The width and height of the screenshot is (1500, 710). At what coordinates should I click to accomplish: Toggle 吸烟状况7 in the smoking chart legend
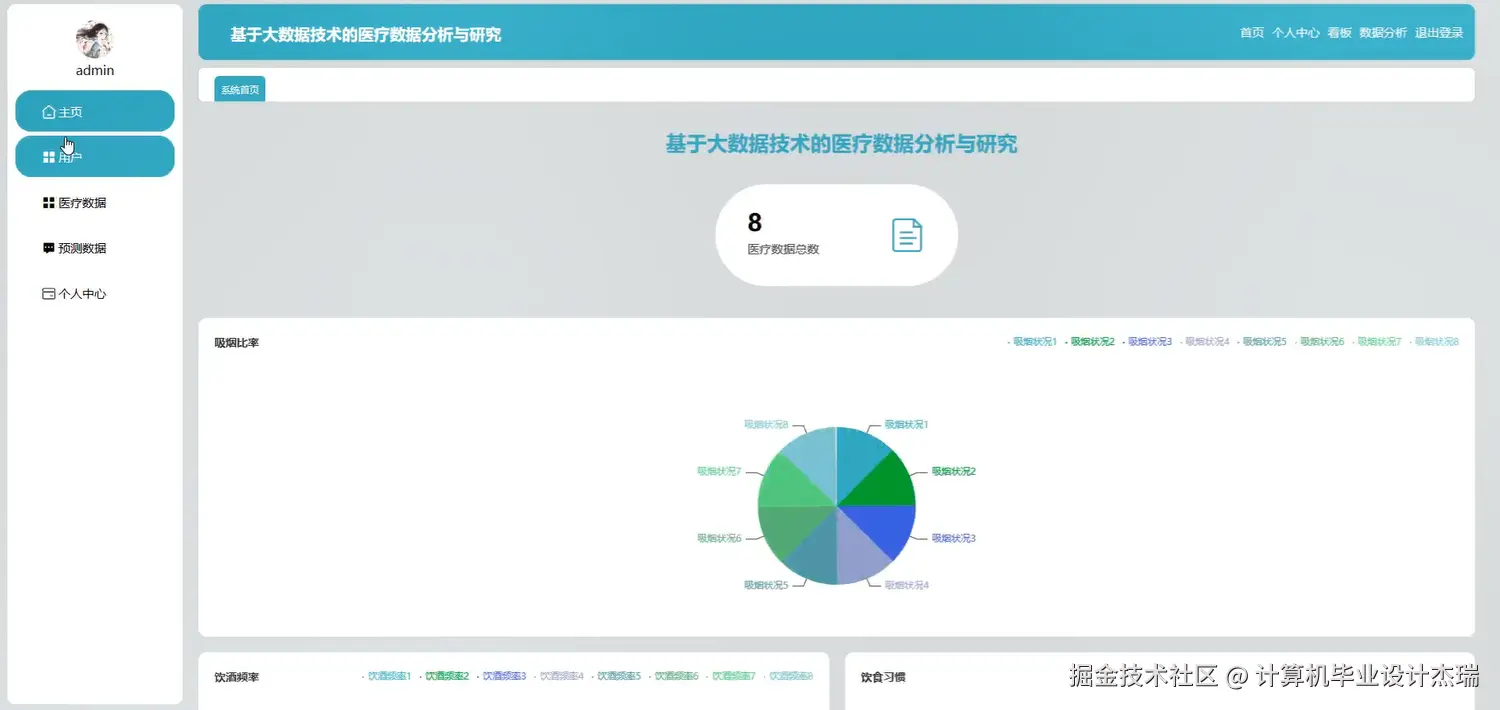1377,342
